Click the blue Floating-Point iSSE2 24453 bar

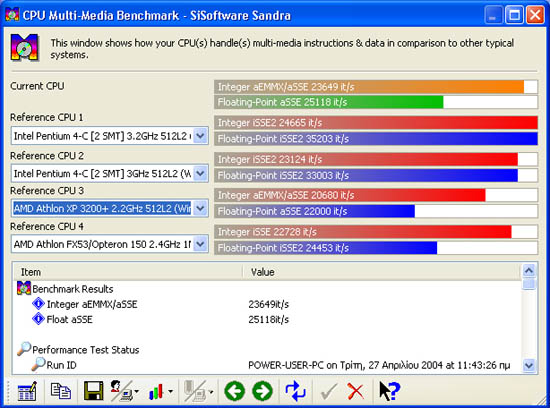click(326, 248)
